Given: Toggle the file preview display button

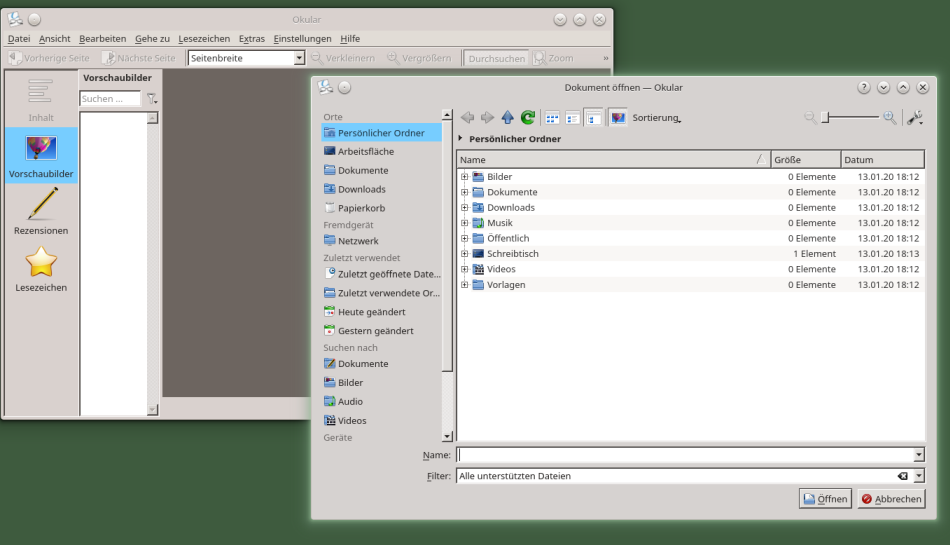Looking at the screenshot, I should point(618,118).
